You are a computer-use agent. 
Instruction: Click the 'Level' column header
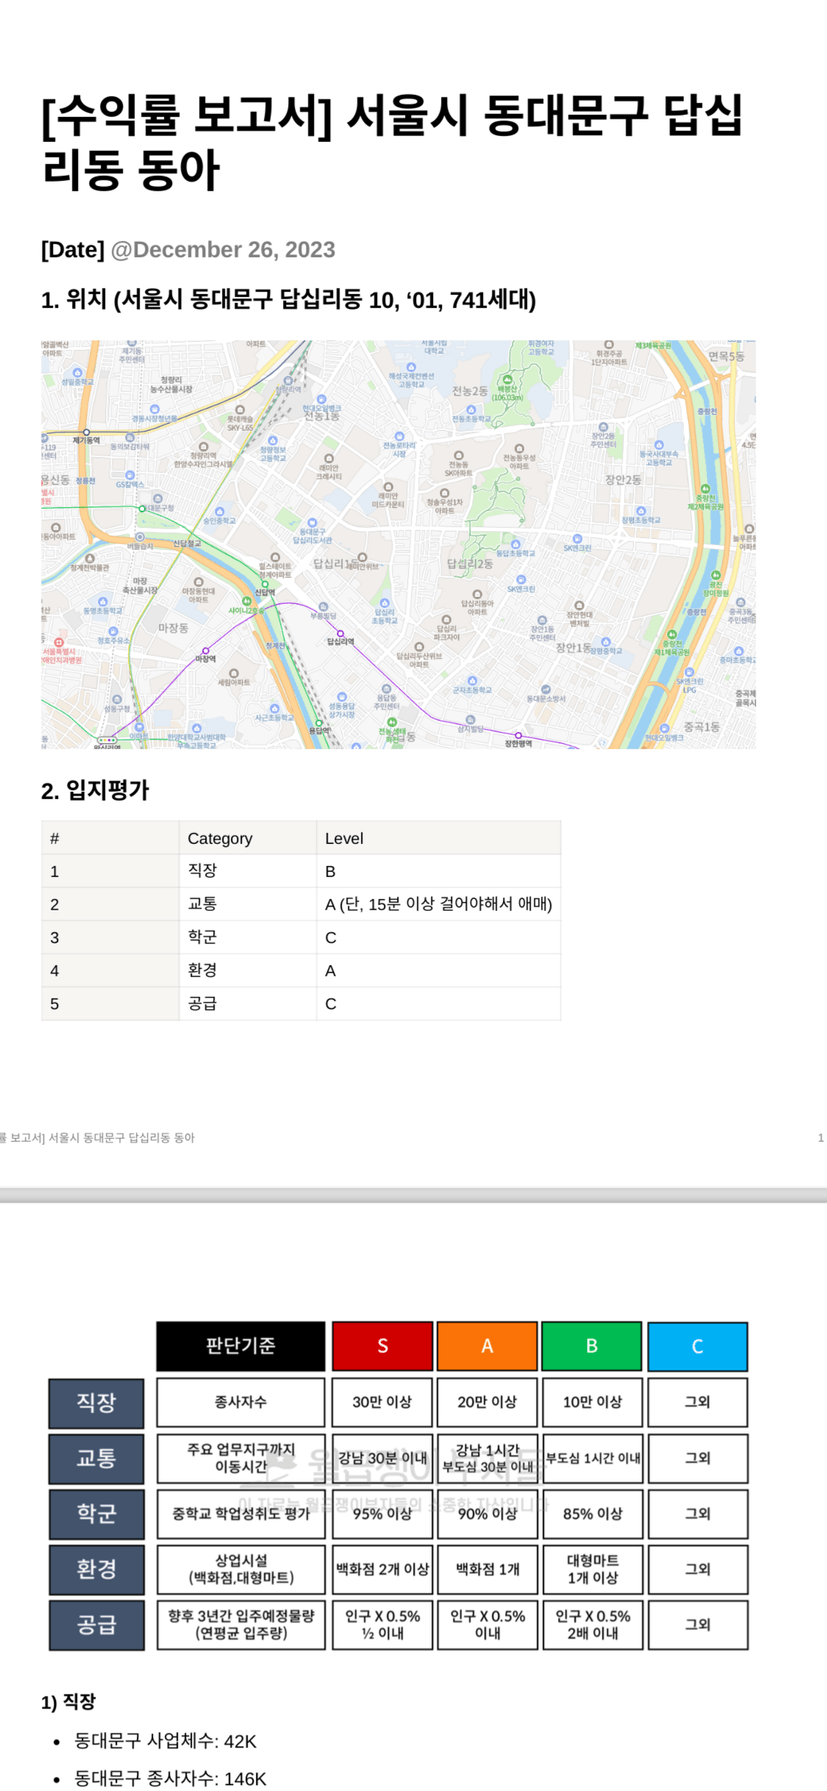click(x=438, y=838)
